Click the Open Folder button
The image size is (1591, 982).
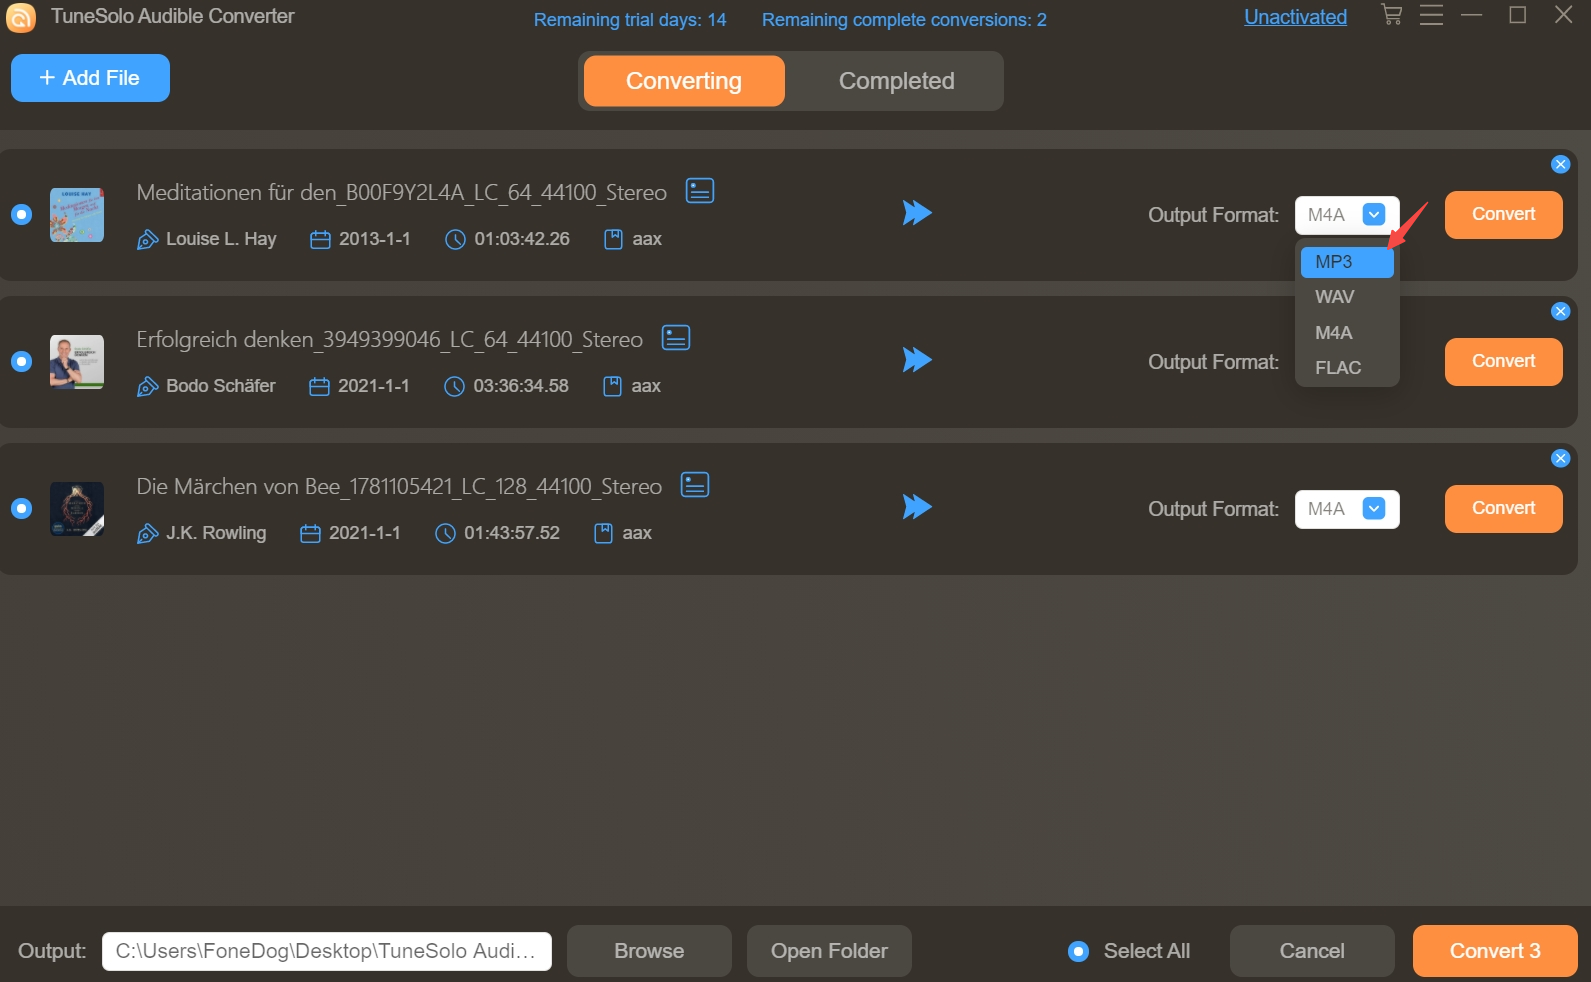coord(829,951)
